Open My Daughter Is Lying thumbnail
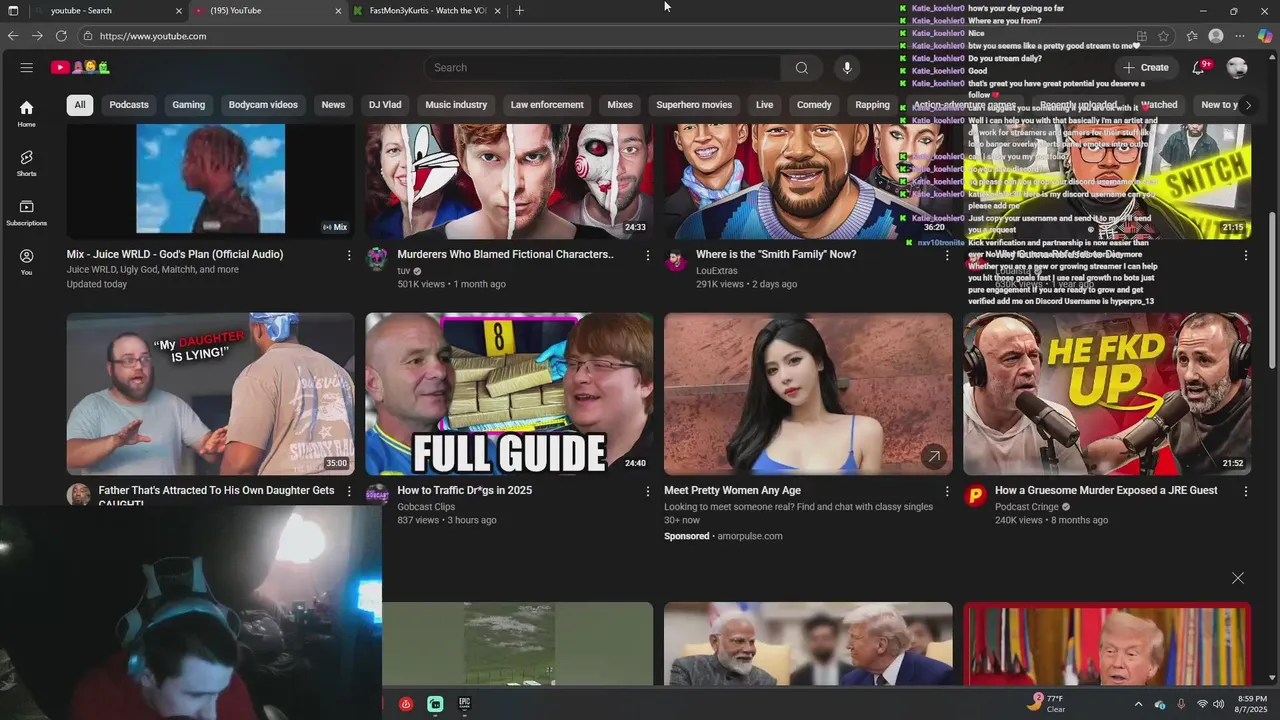This screenshot has height=720, width=1280. (x=210, y=394)
